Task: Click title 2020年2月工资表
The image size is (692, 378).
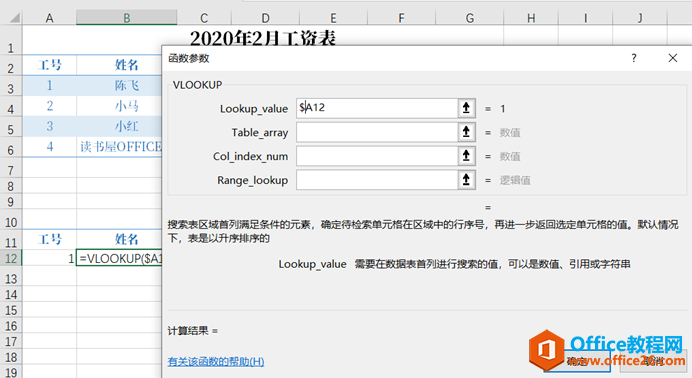Action: tap(263, 38)
